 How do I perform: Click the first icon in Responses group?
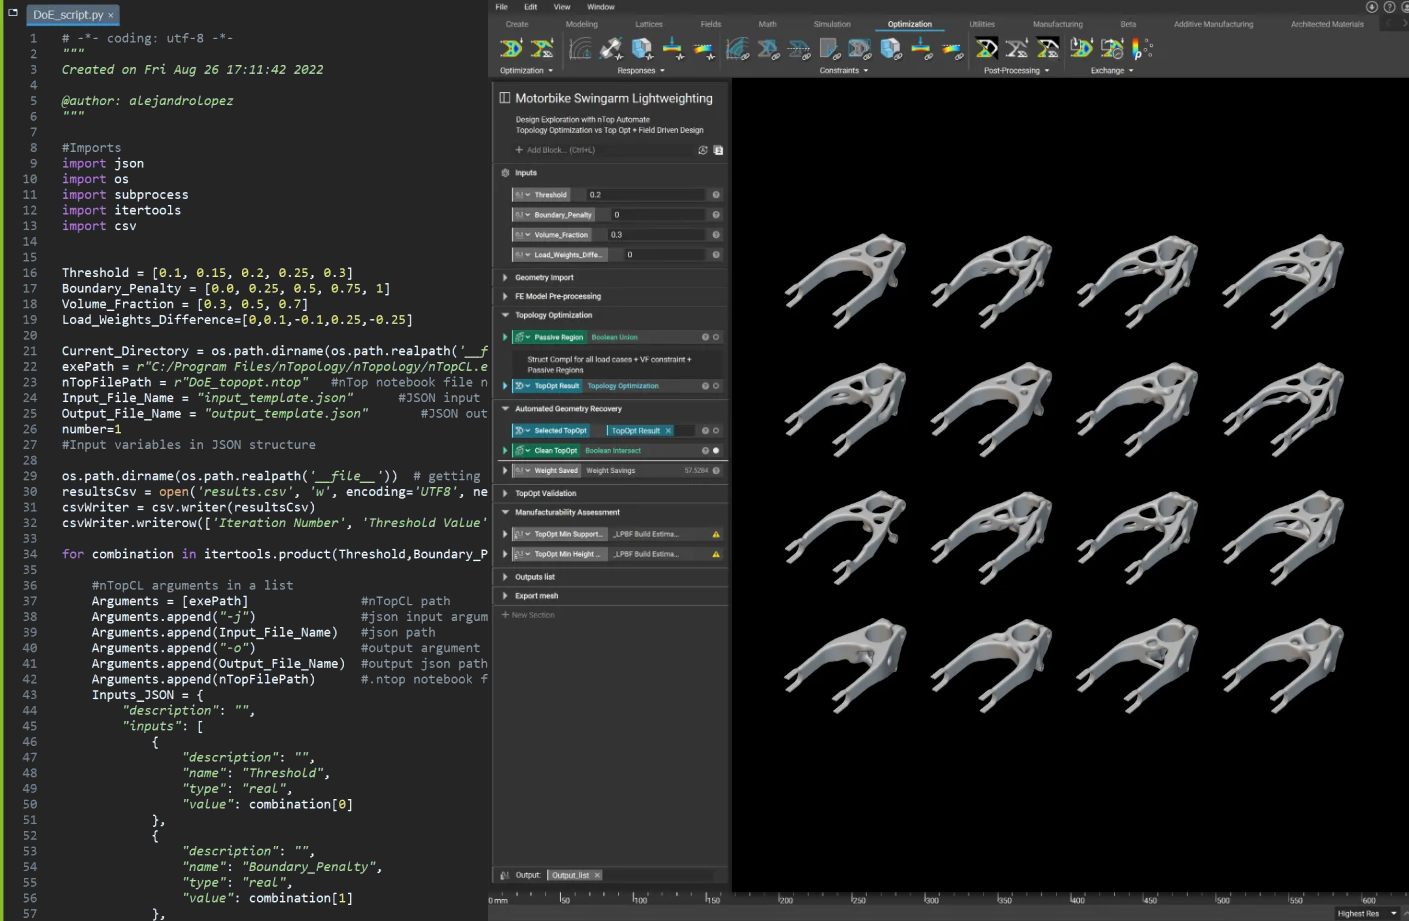[580, 48]
